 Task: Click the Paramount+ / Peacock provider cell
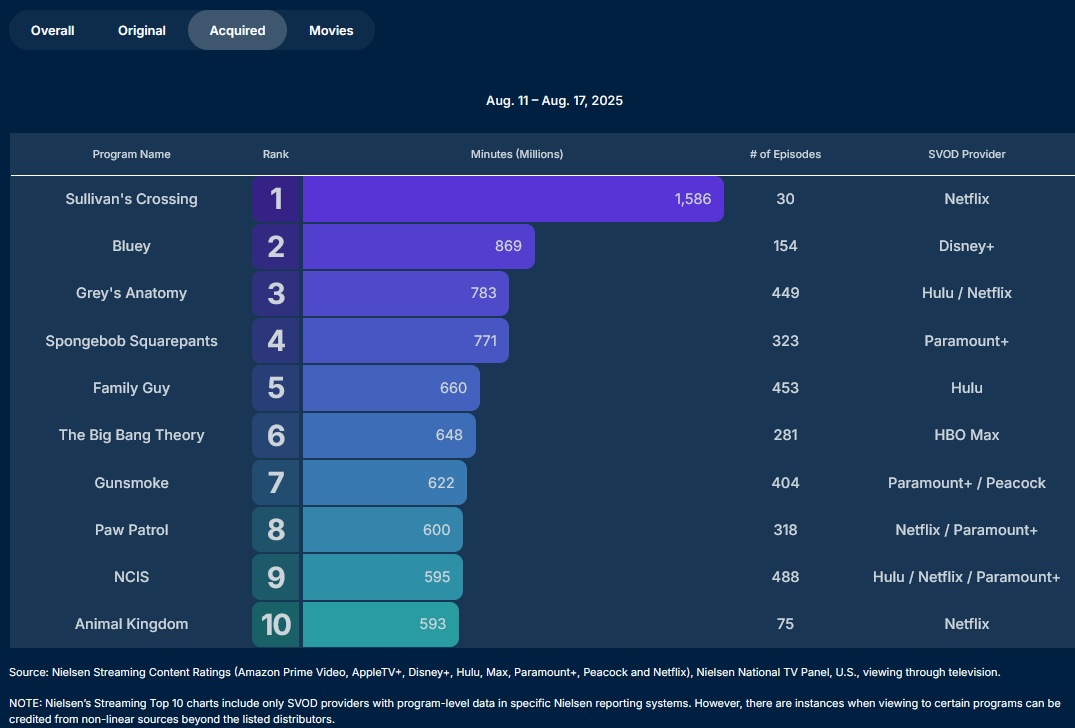click(x=967, y=483)
